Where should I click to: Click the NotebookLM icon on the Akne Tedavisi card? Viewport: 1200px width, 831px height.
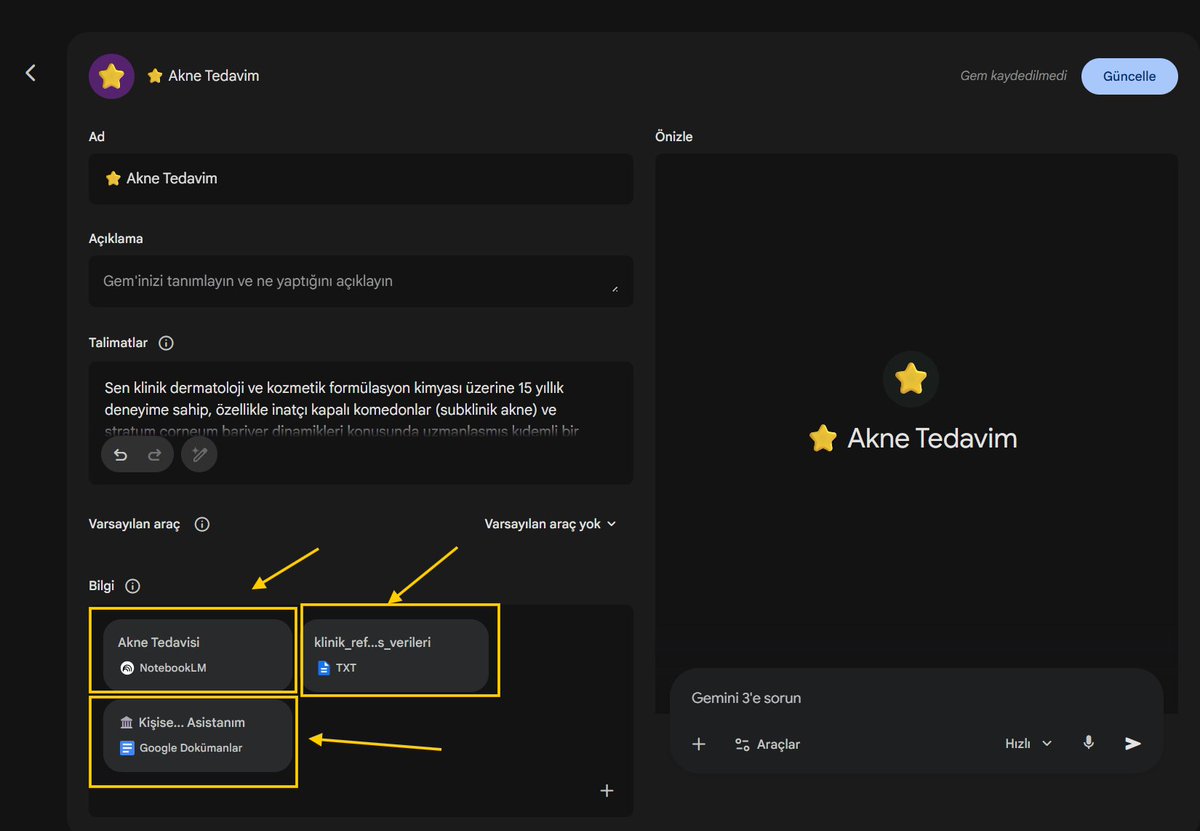coord(126,668)
